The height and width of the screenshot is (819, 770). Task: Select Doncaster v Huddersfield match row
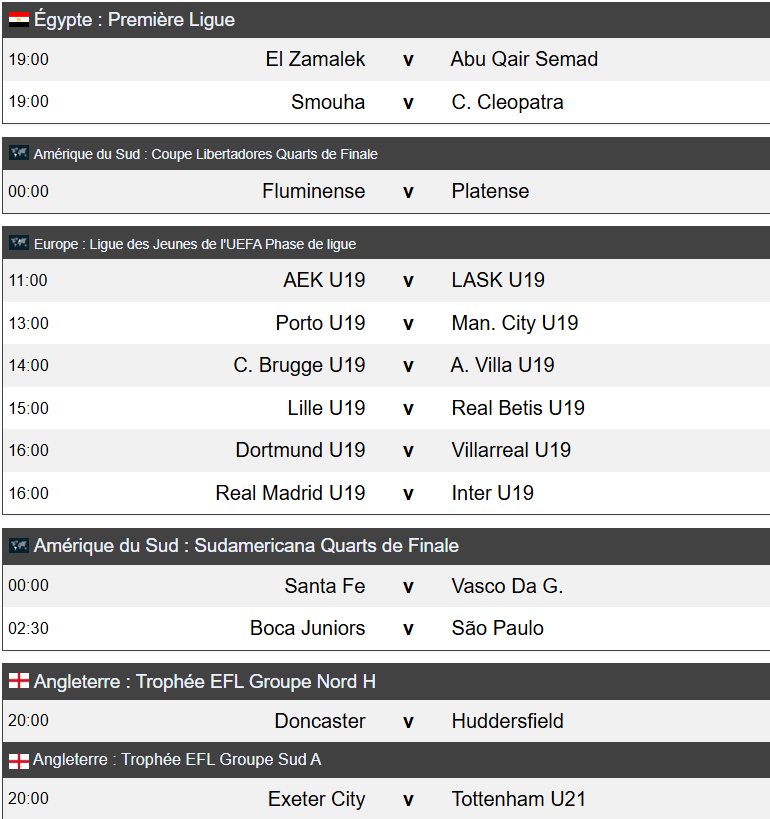[386, 721]
